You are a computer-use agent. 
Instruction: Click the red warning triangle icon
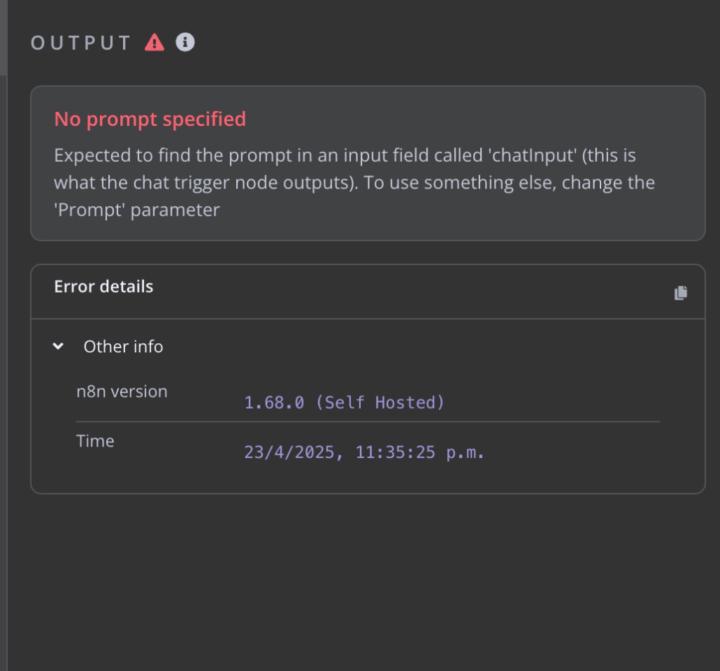click(x=154, y=42)
